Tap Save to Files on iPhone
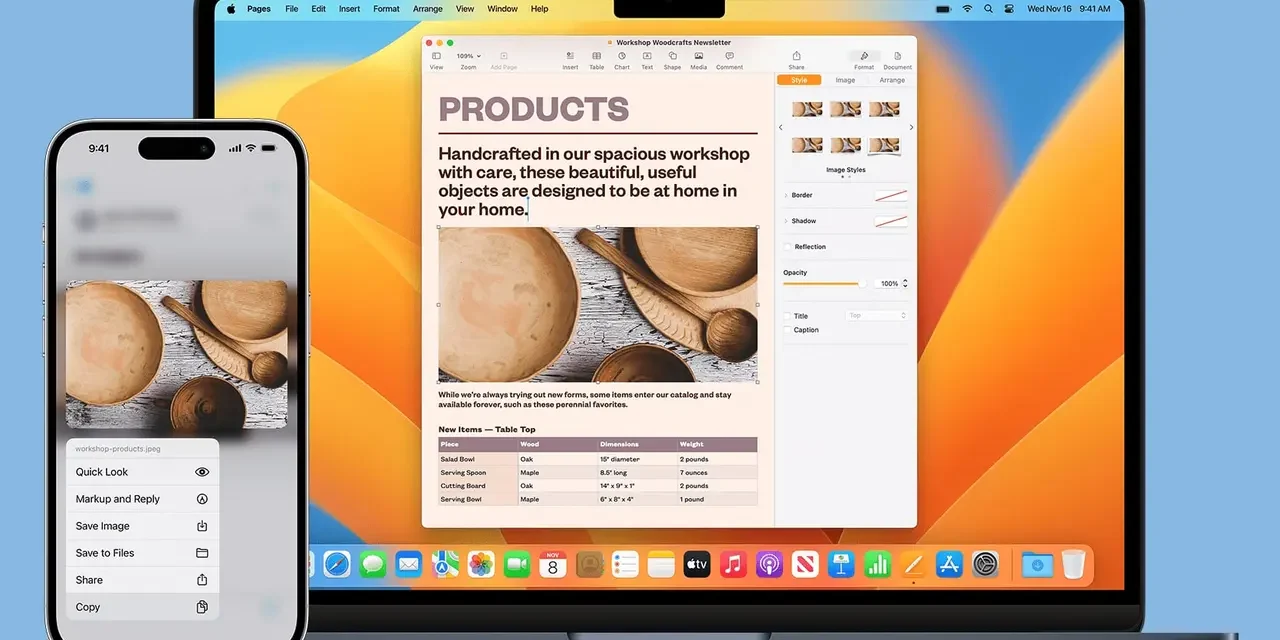Viewport: 1280px width, 640px height. 142,553
